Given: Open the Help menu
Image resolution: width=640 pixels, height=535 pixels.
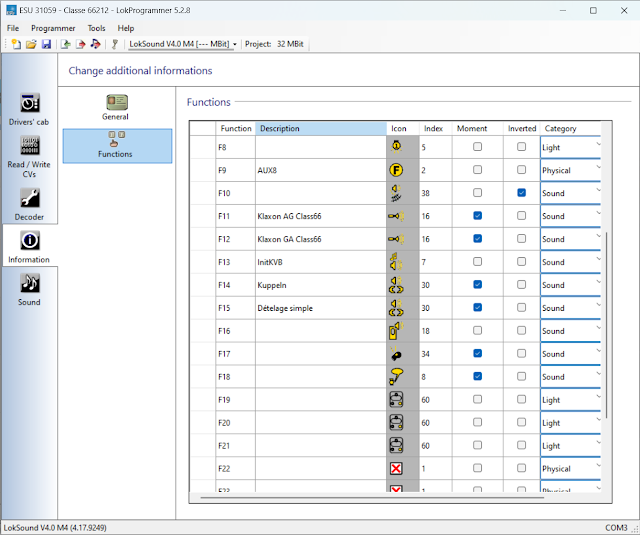Looking at the screenshot, I should (x=126, y=28).
